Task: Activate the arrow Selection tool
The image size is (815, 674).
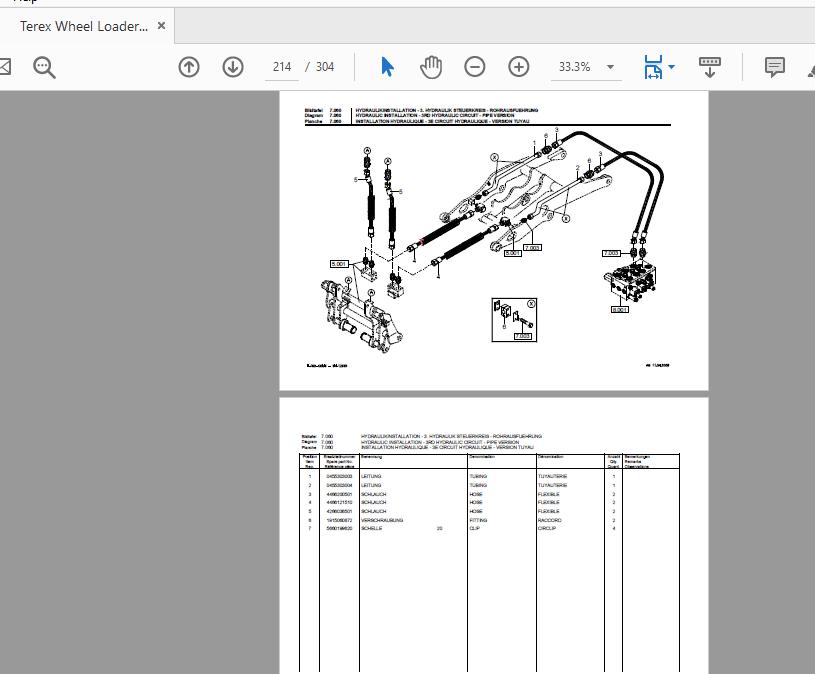Action: coord(385,66)
